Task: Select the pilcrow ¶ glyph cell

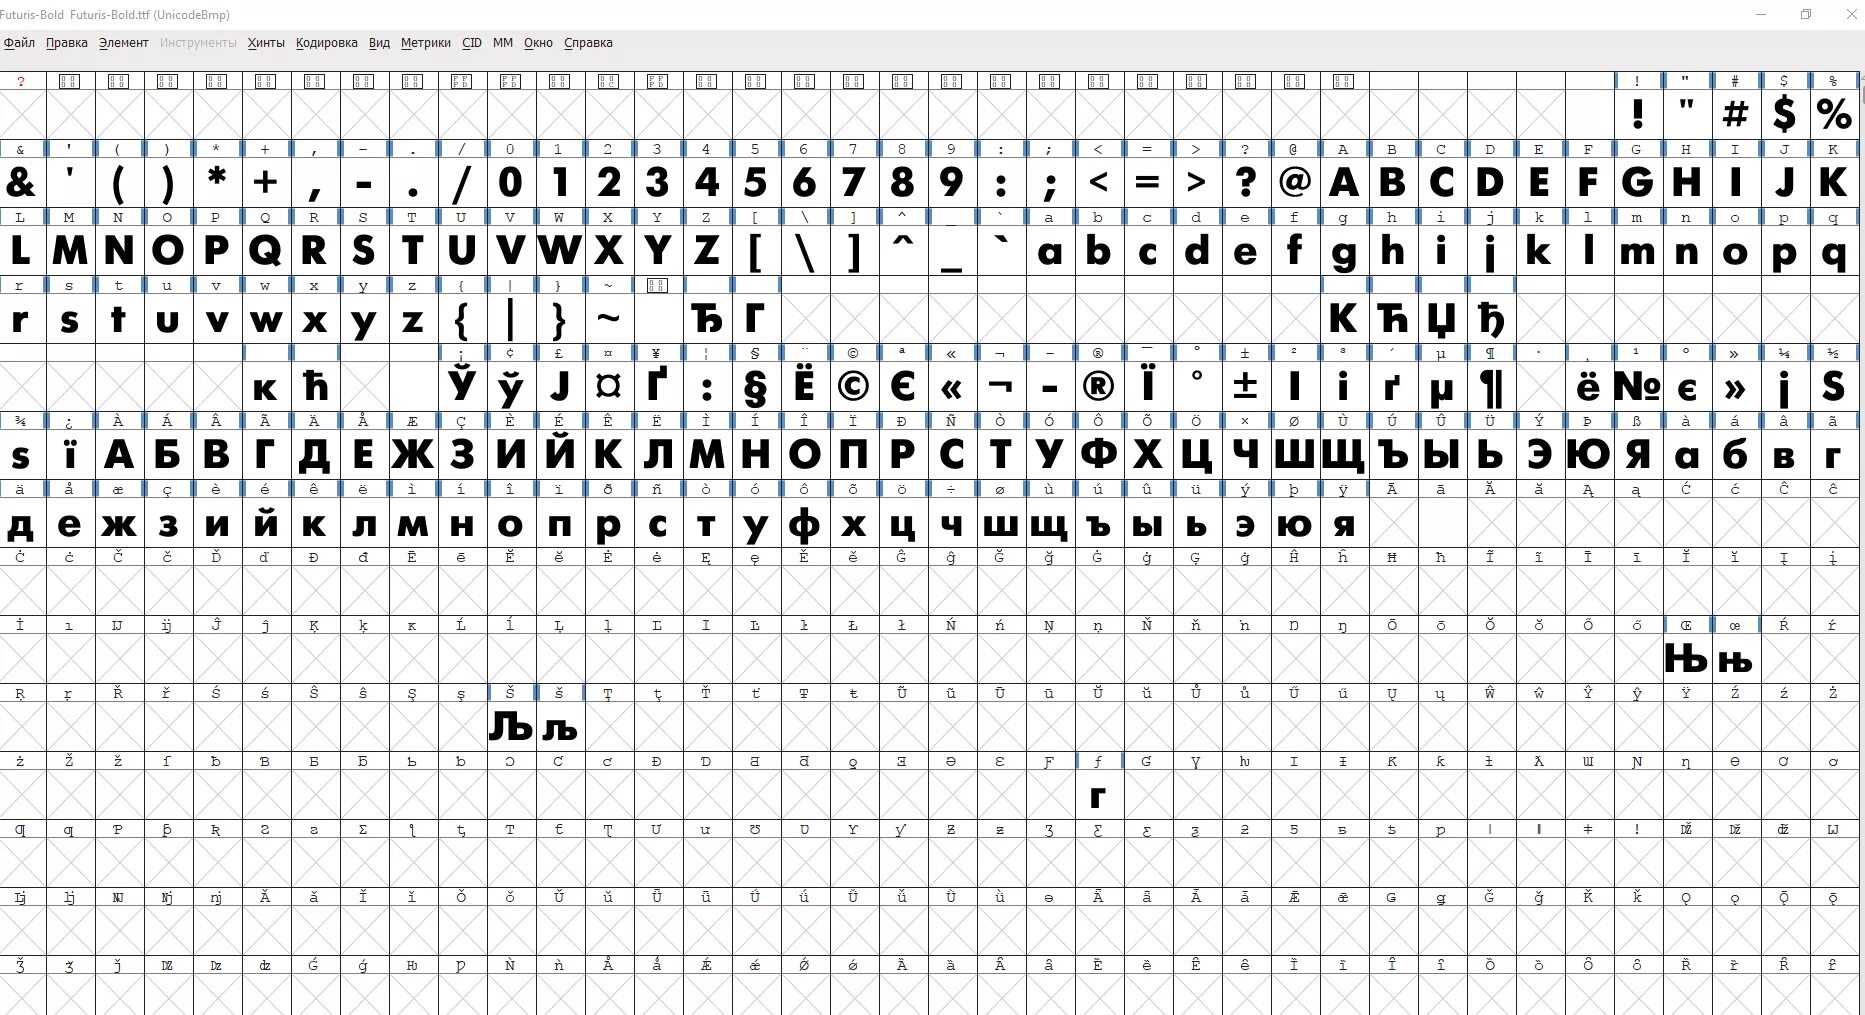Action: [1491, 387]
